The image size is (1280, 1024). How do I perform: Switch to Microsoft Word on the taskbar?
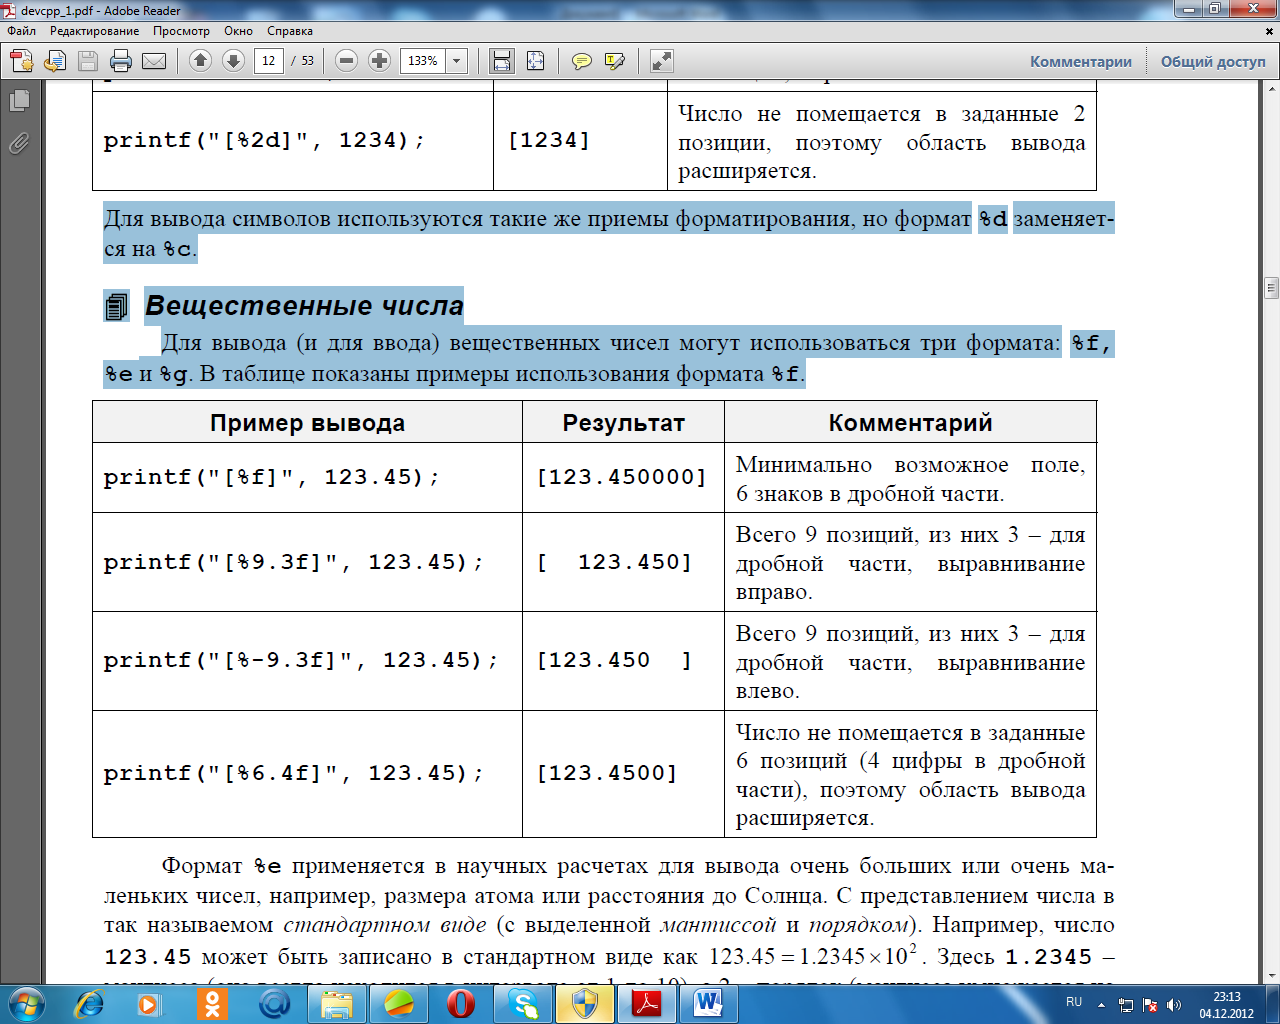pos(709,1003)
